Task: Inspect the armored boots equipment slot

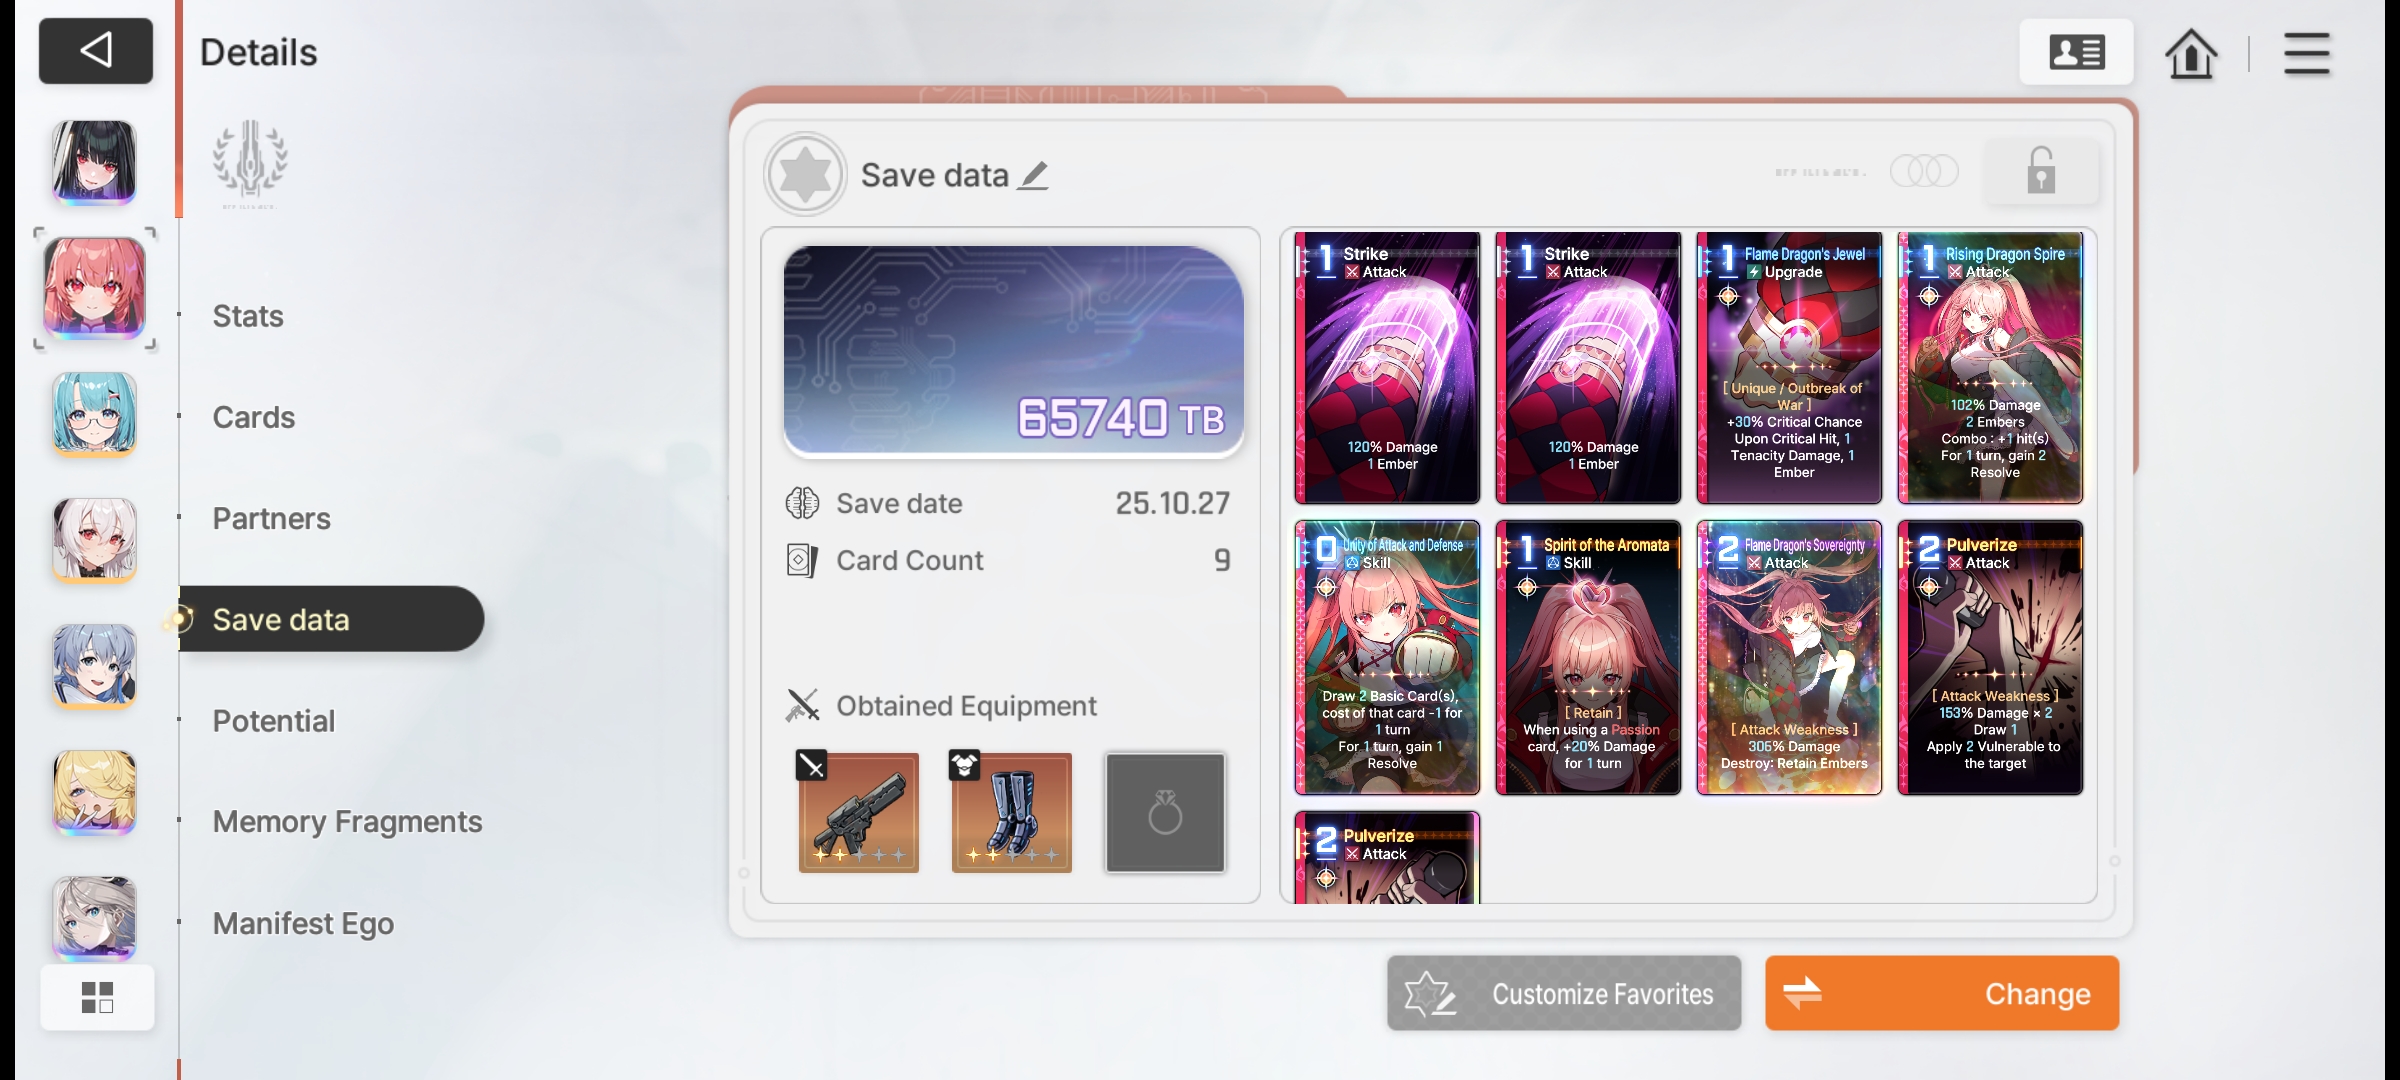Action: click(1011, 812)
